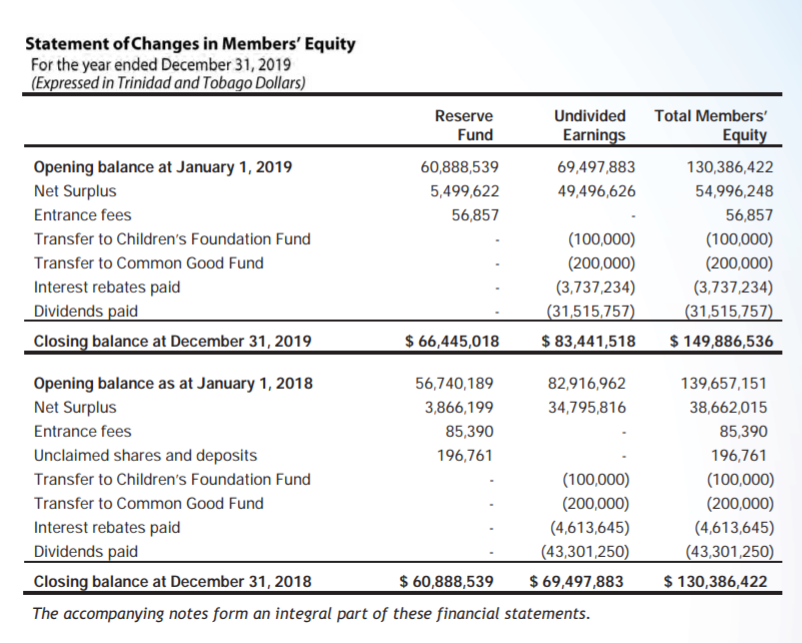The height and width of the screenshot is (643, 802).
Task: Select the Reserve Fund closing value $66,445,018
Action: click(452, 341)
